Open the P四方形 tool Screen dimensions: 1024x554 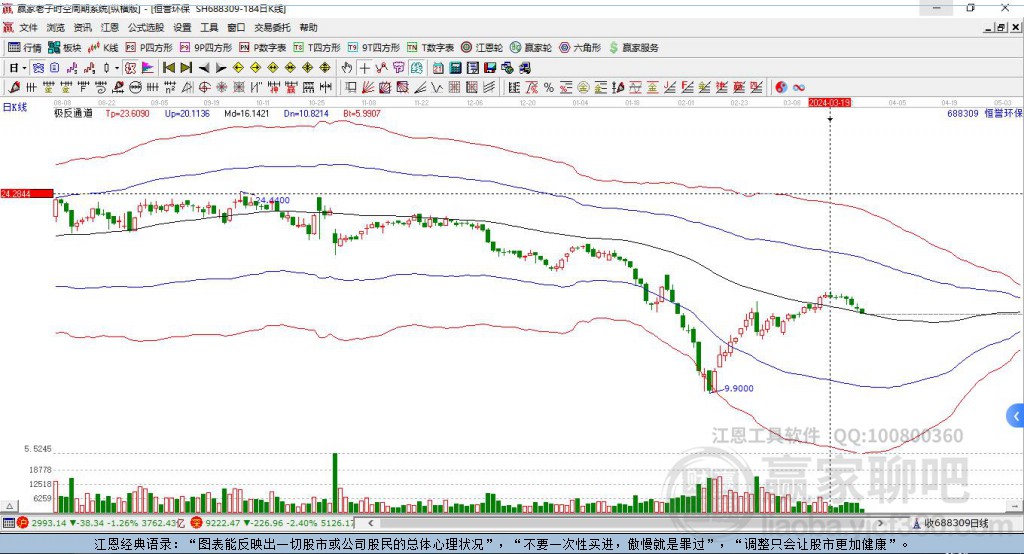point(149,48)
